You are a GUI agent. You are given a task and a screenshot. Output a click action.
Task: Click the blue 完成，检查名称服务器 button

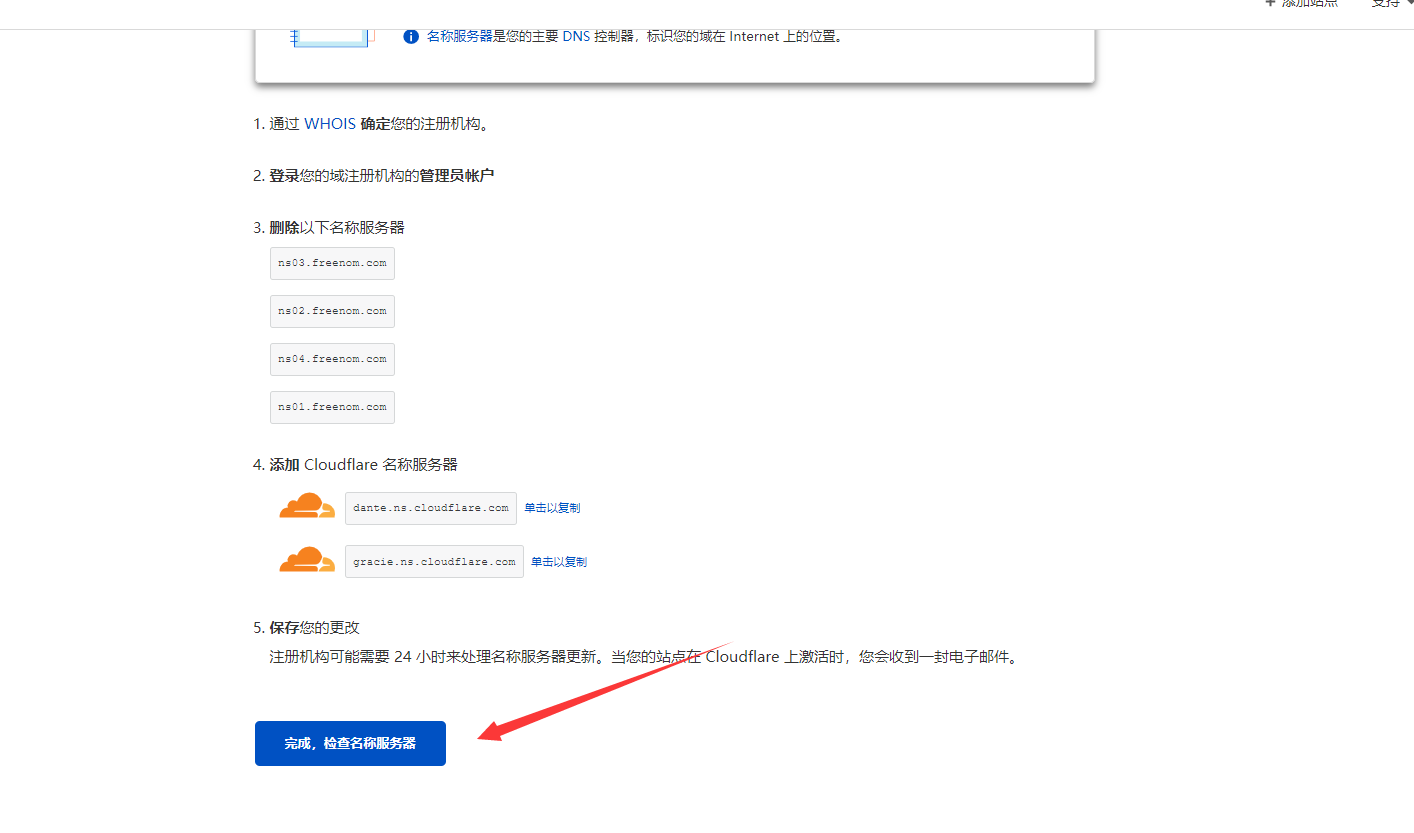350,743
